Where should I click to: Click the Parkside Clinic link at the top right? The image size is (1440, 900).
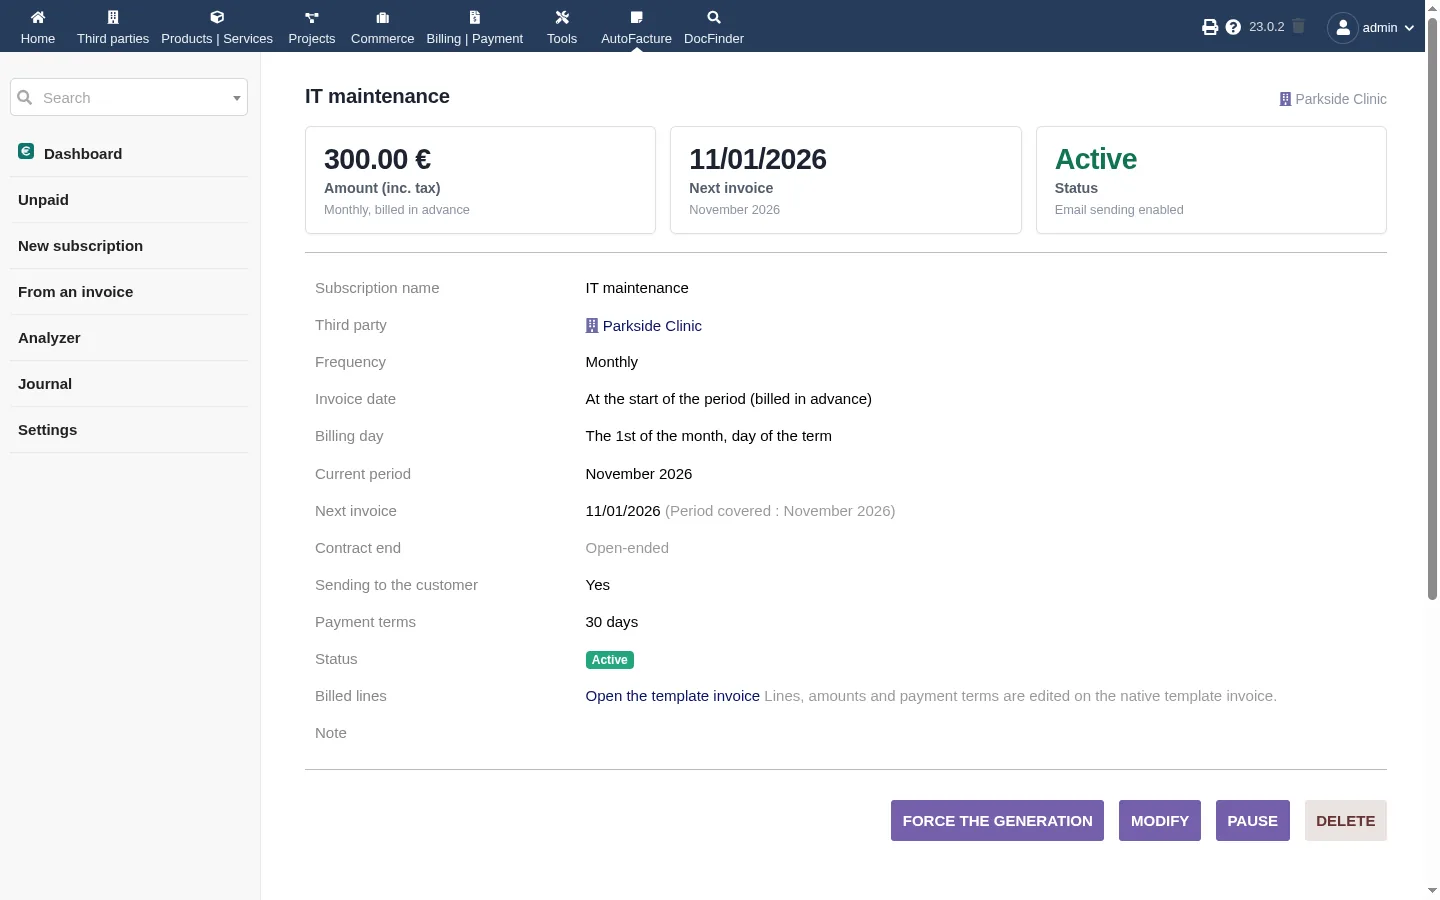pyautogui.click(x=1341, y=99)
